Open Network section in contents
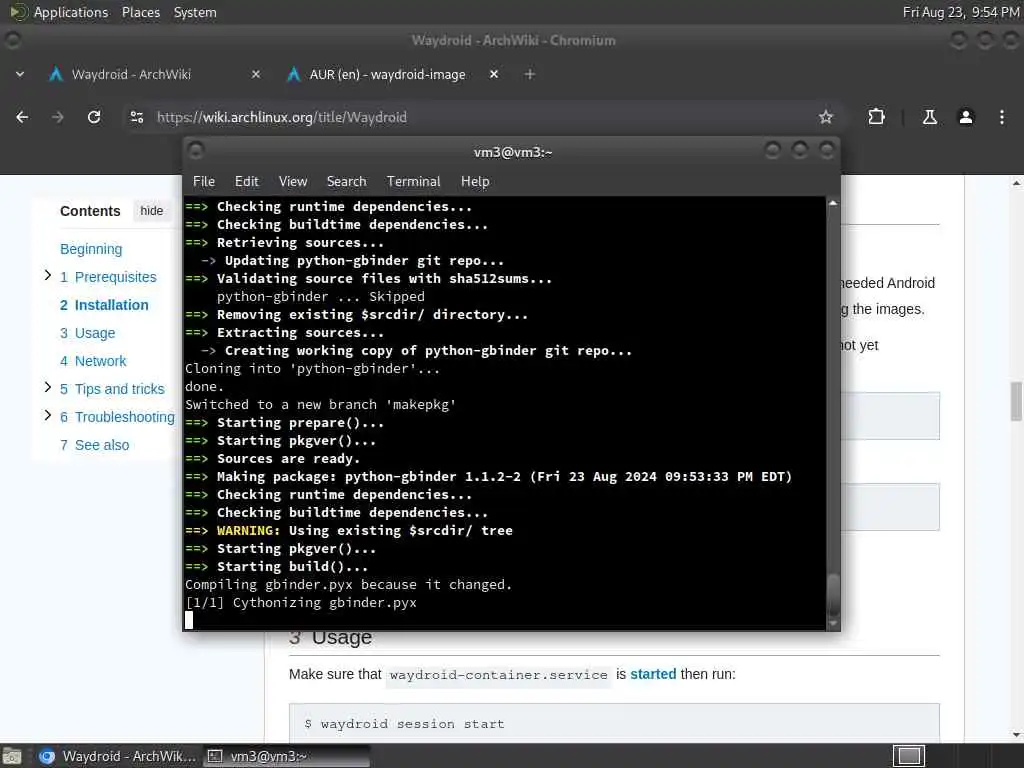 [x=93, y=361]
